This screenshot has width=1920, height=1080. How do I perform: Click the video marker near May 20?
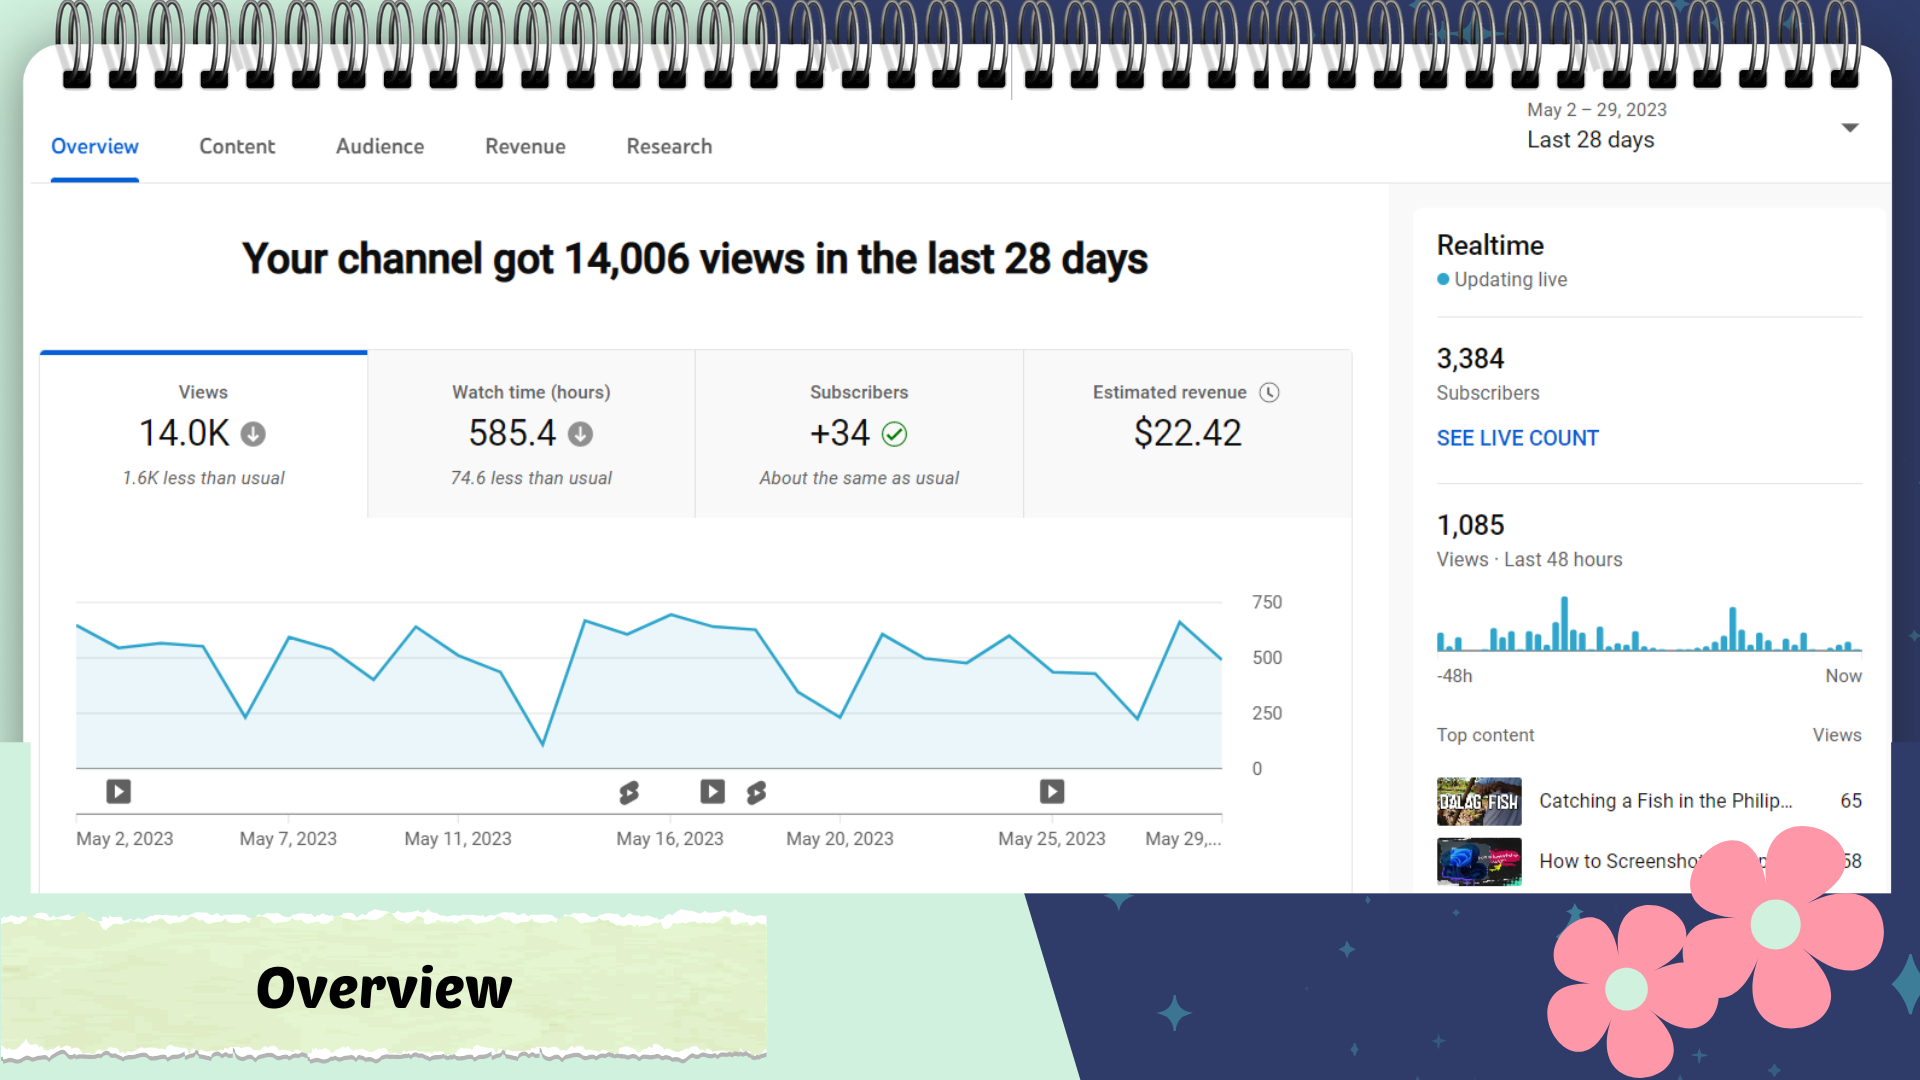coord(712,792)
